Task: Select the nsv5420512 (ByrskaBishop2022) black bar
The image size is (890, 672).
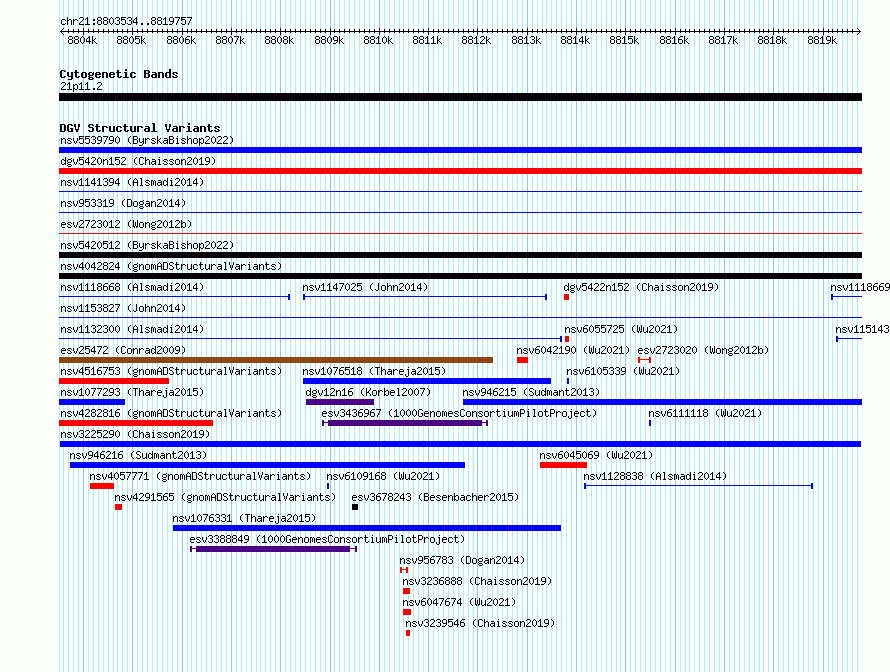Action: pos(460,255)
